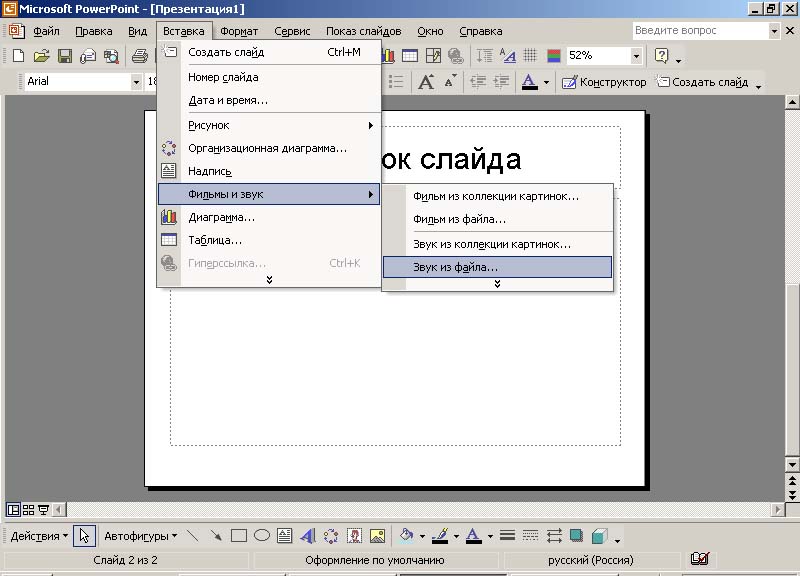Switch to Slide sorter view icon
Screen dimensions: 800x576
[29, 509]
